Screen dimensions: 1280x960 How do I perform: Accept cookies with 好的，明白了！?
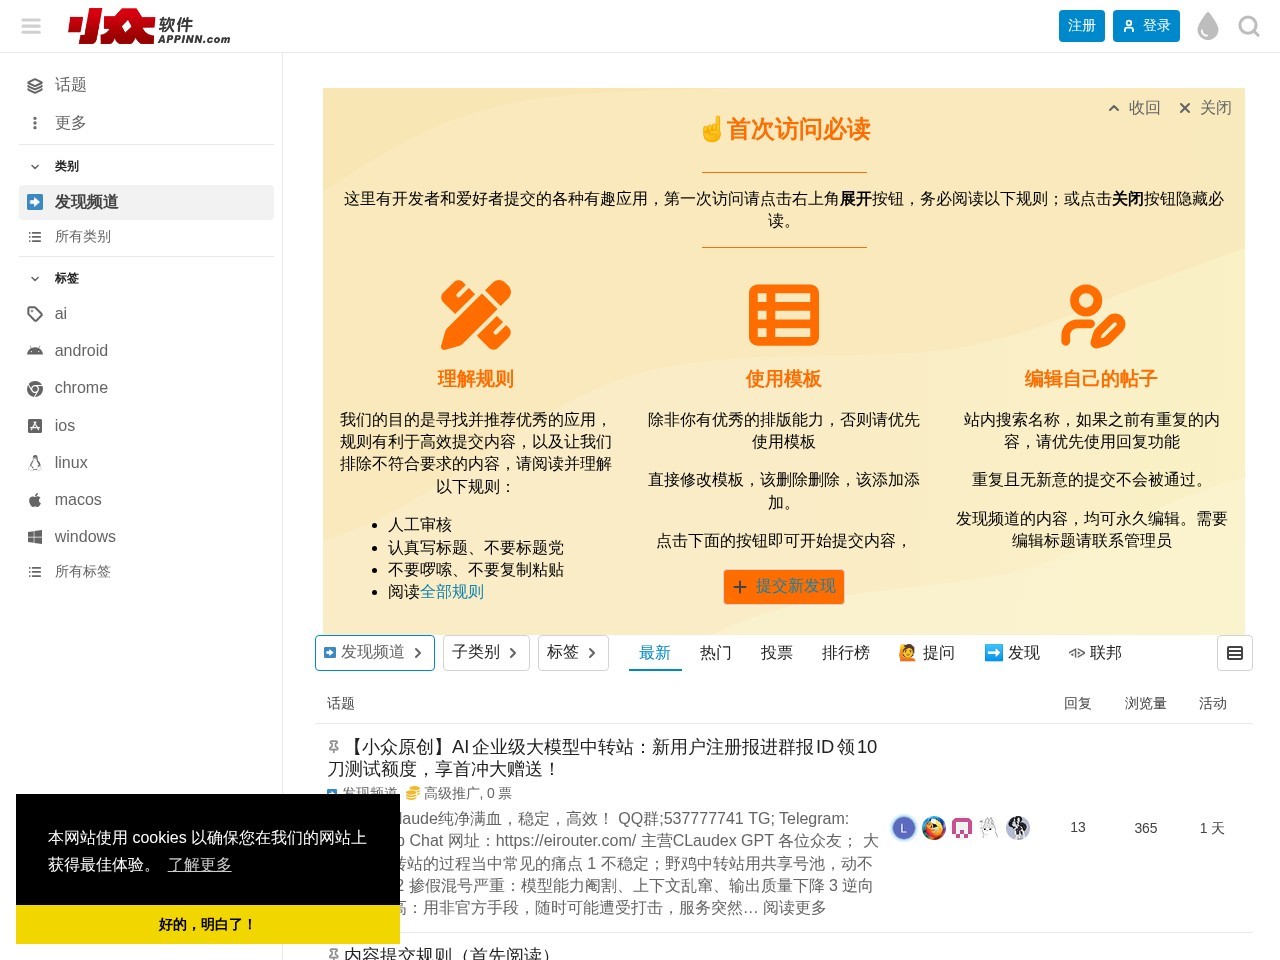[x=208, y=924]
